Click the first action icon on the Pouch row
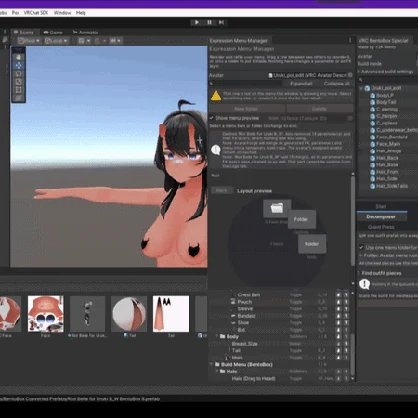Screen dimensions: 418x418 click(338, 302)
